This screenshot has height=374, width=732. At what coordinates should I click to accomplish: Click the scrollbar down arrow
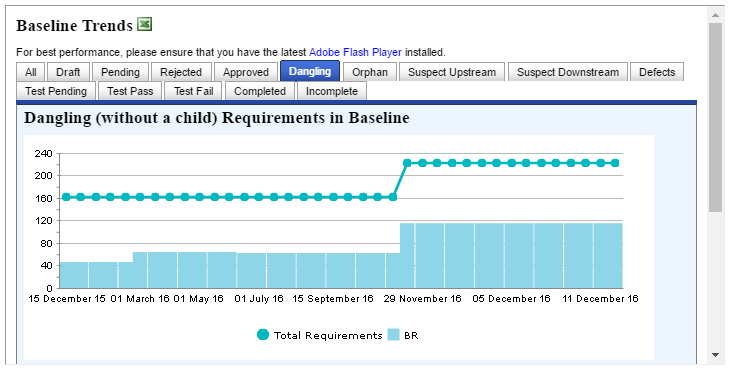pos(715,355)
